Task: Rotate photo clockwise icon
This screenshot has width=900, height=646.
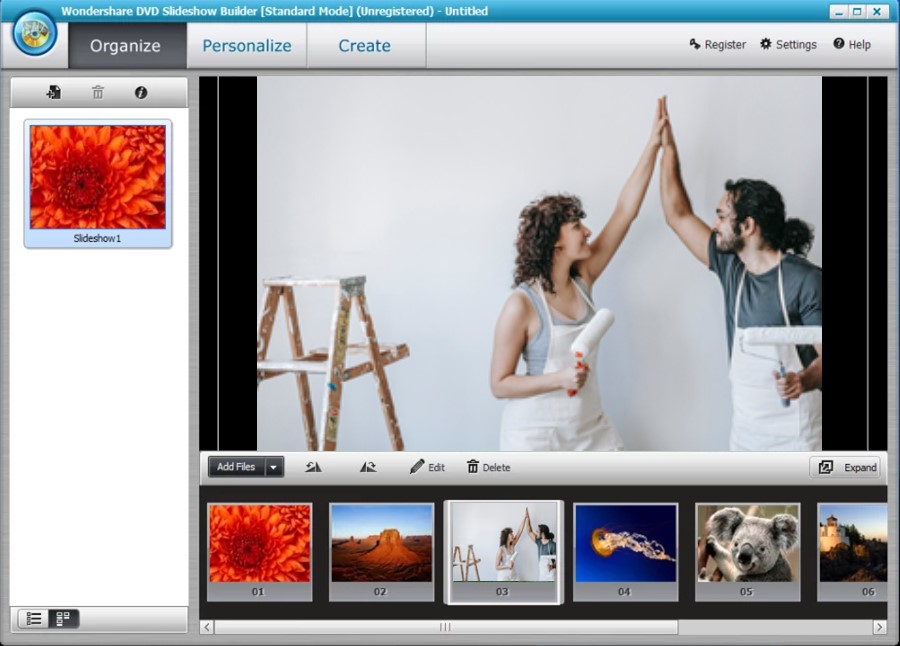Action: 368,467
